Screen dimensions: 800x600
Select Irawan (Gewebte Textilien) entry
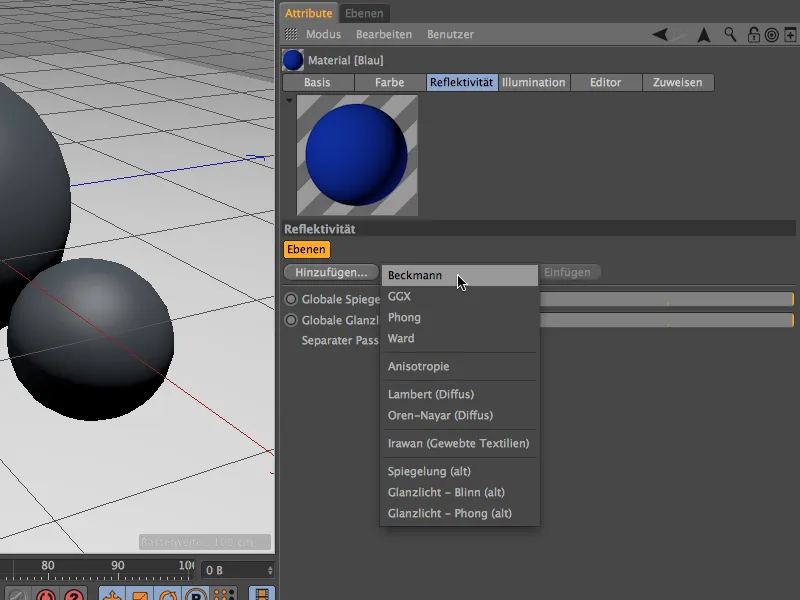coord(460,443)
